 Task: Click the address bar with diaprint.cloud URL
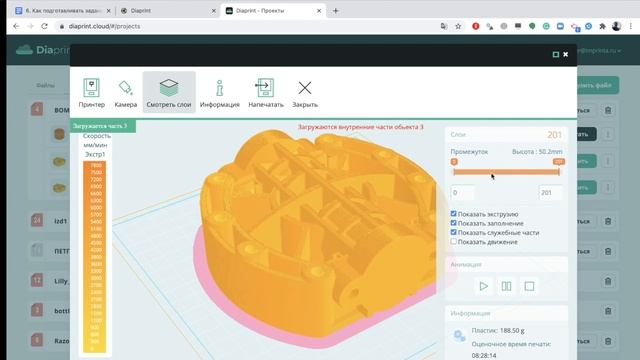tap(245, 26)
